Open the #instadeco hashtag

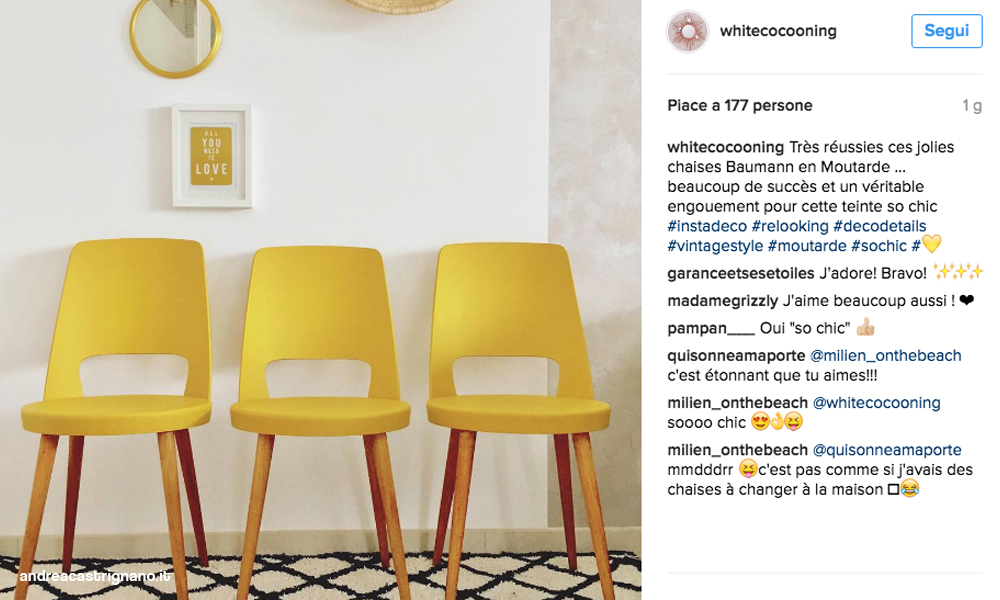pos(707,226)
